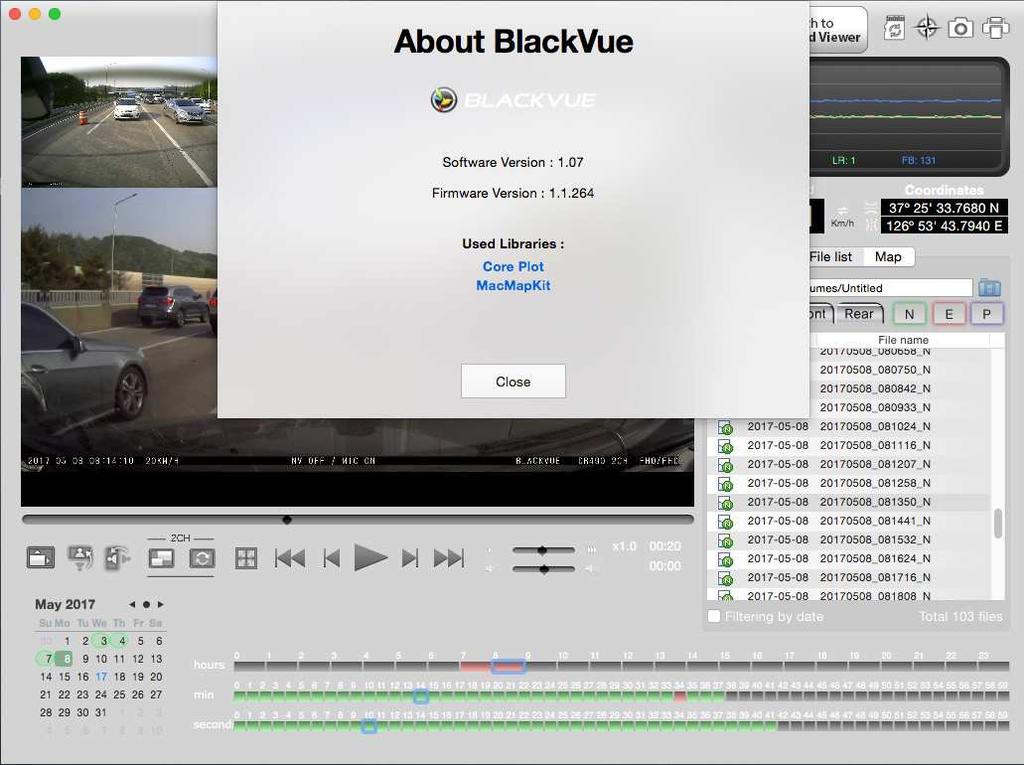
Task: Print the current frame with printer icon
Action: coord(995,28)
